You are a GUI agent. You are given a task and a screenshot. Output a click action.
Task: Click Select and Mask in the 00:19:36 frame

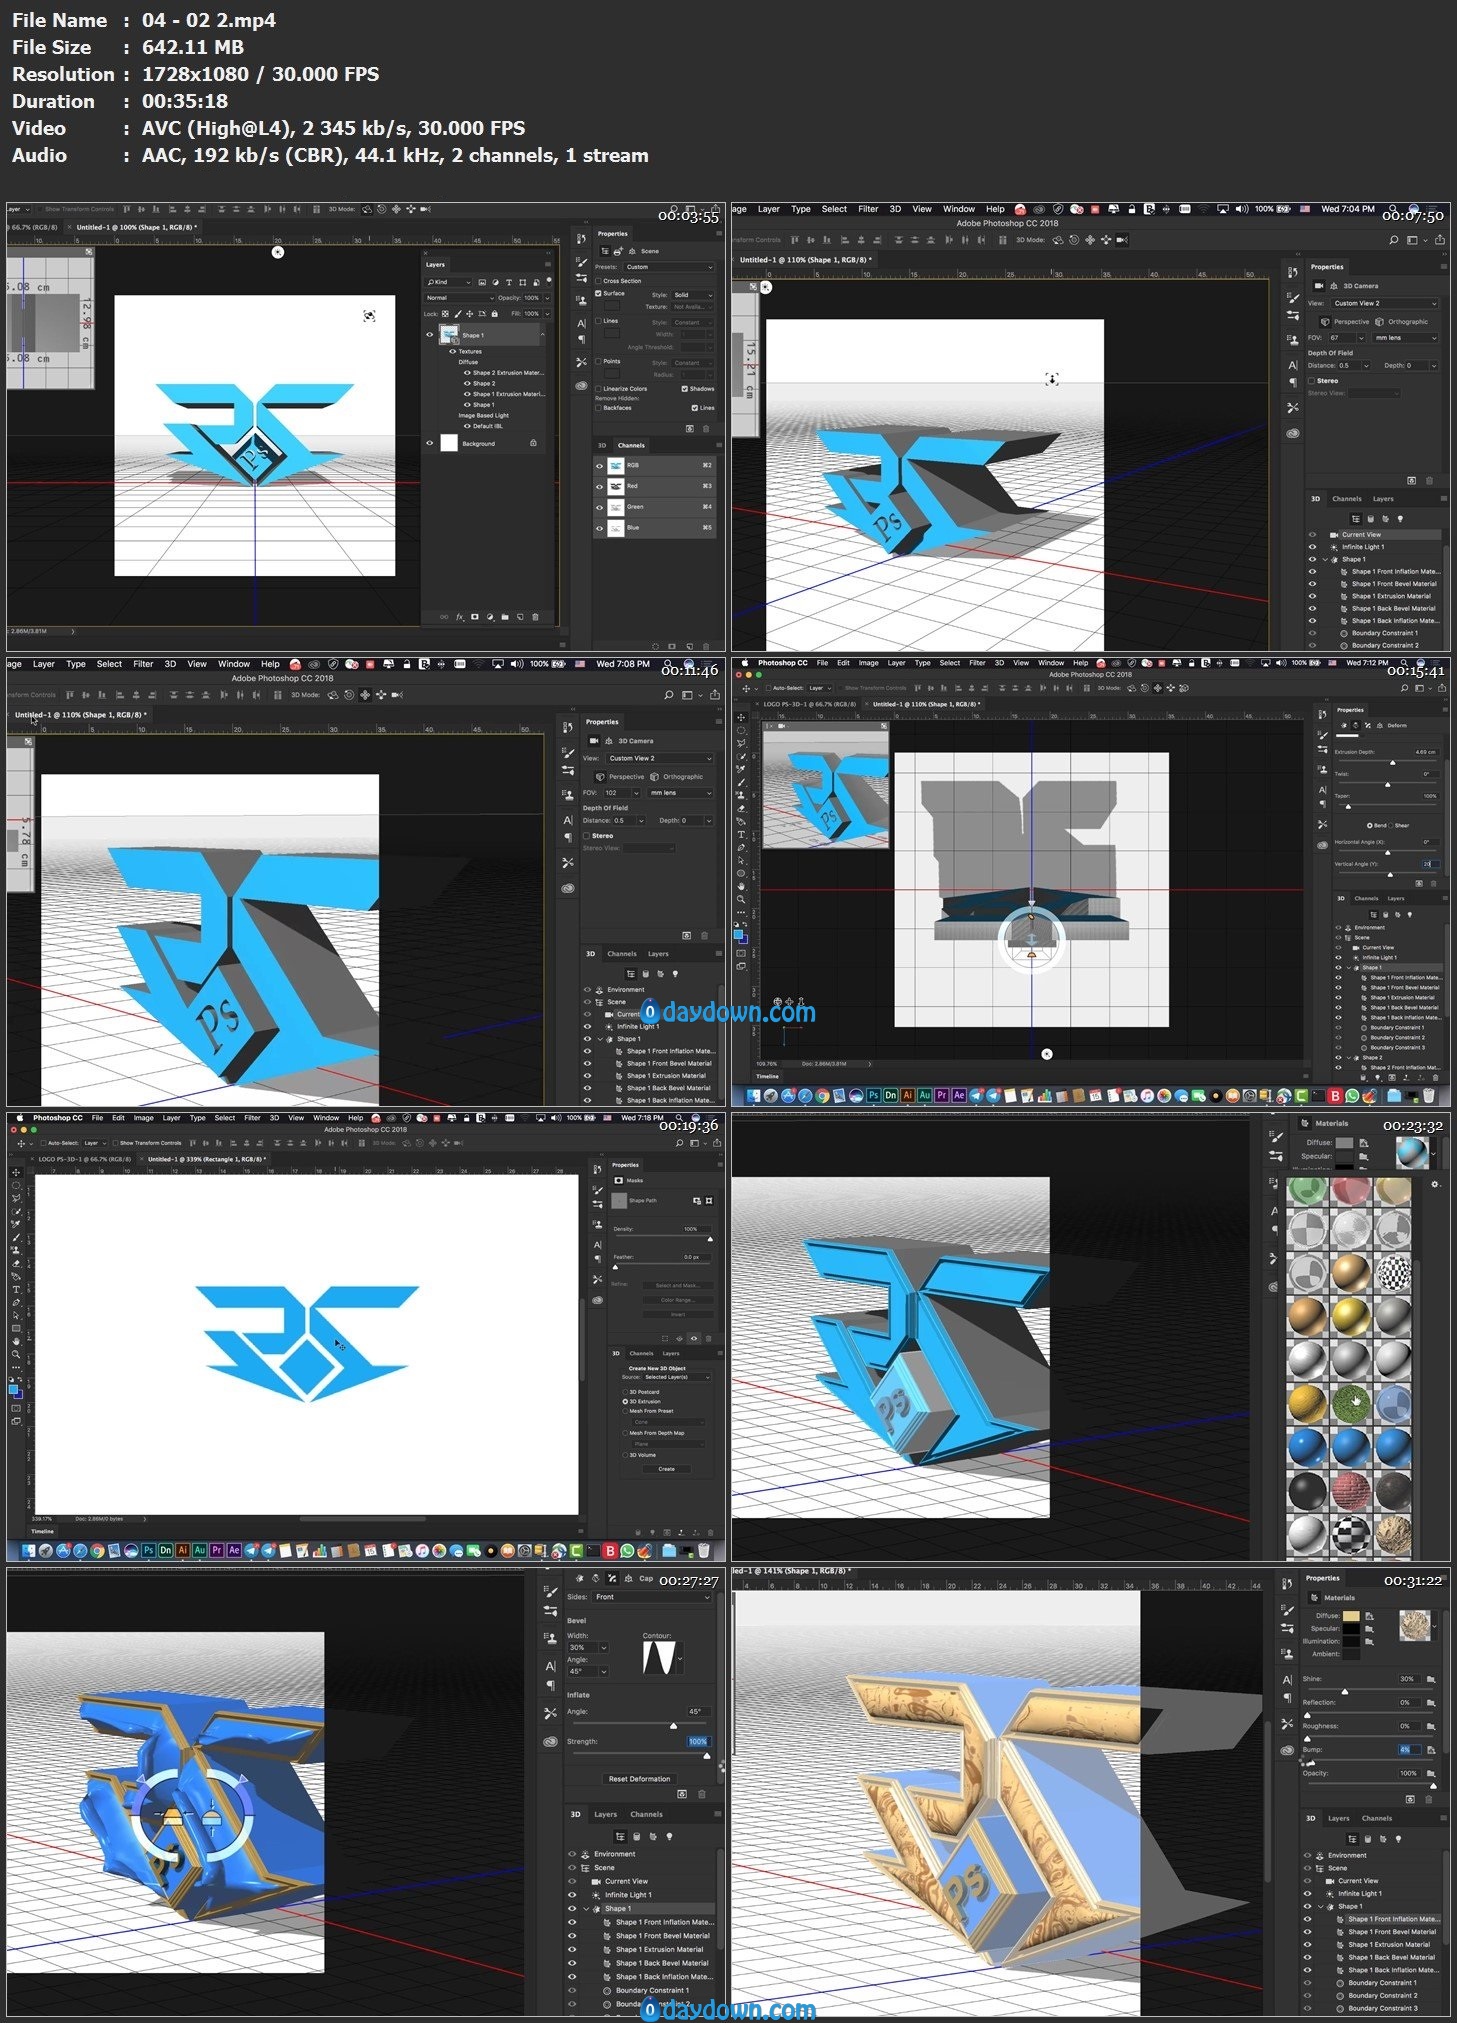point(678,1285)
